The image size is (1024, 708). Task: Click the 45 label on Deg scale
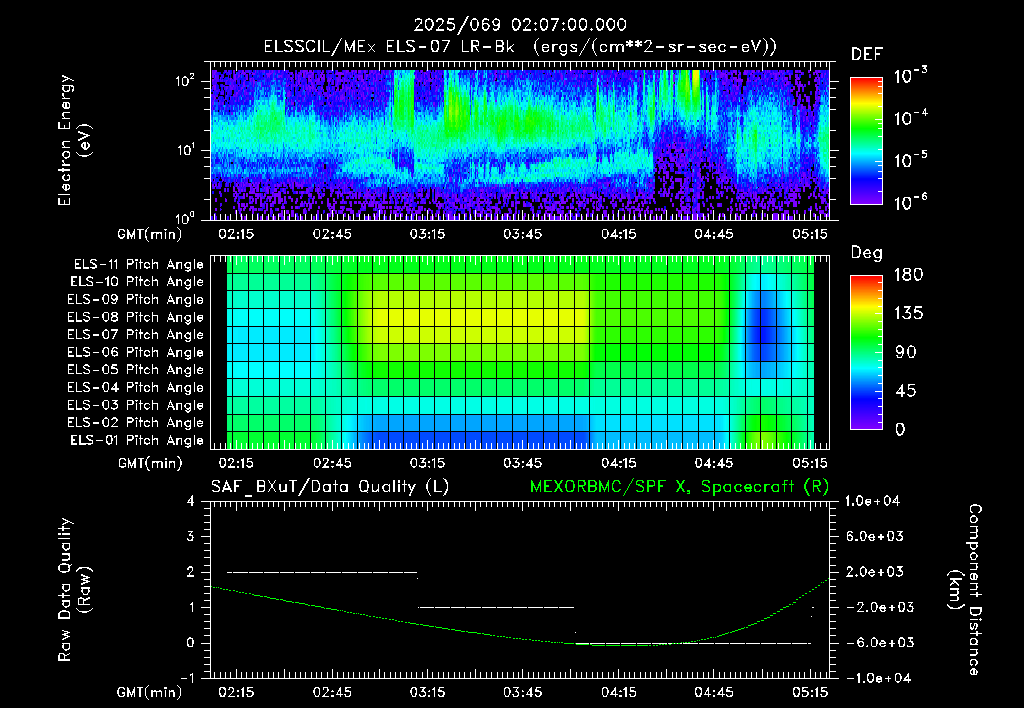(906, 391)
